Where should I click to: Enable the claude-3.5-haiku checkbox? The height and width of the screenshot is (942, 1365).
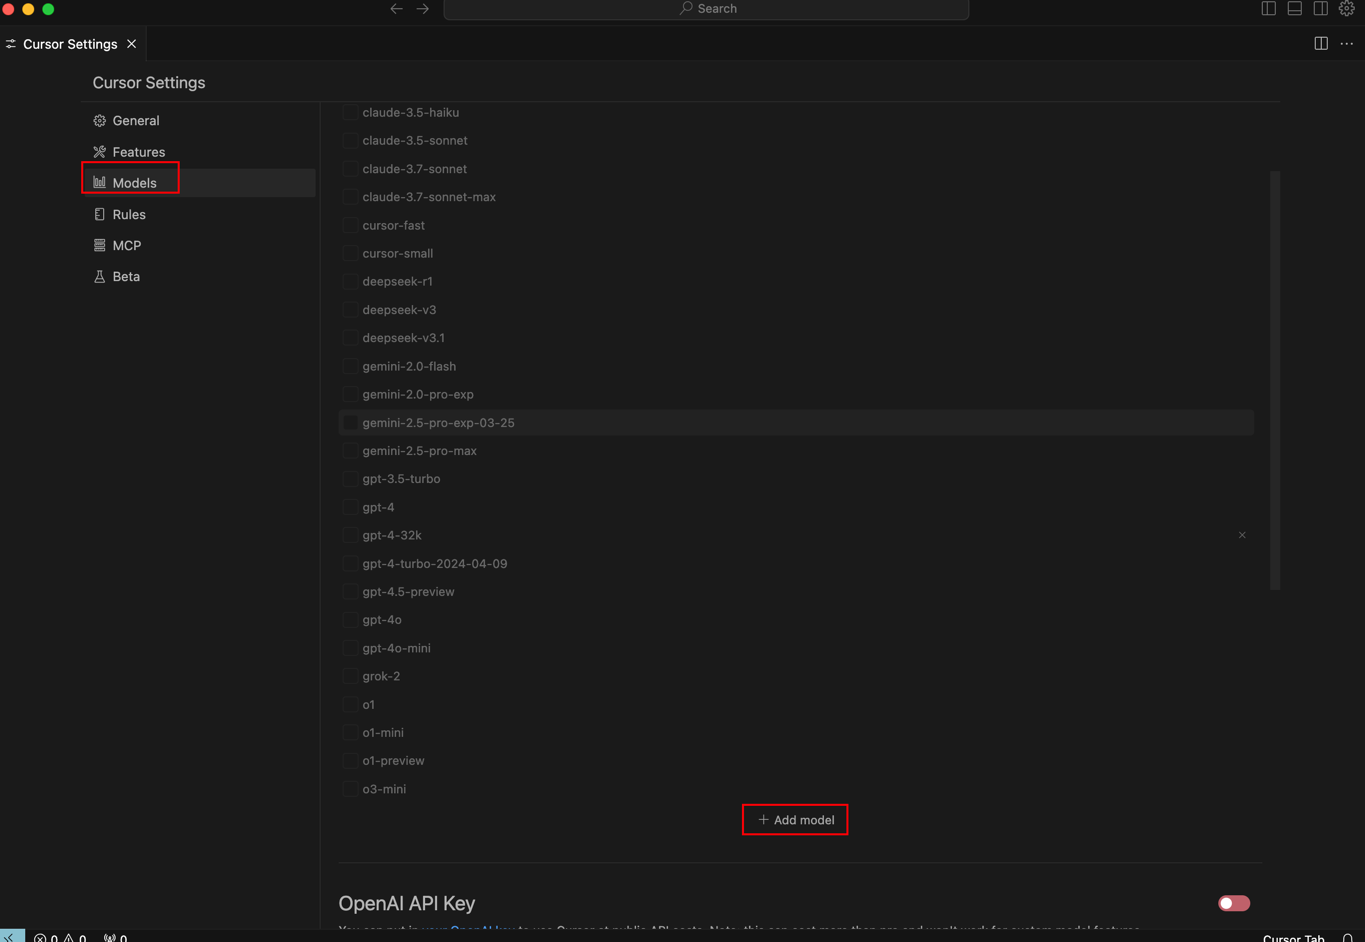click(x=350, y=113)
